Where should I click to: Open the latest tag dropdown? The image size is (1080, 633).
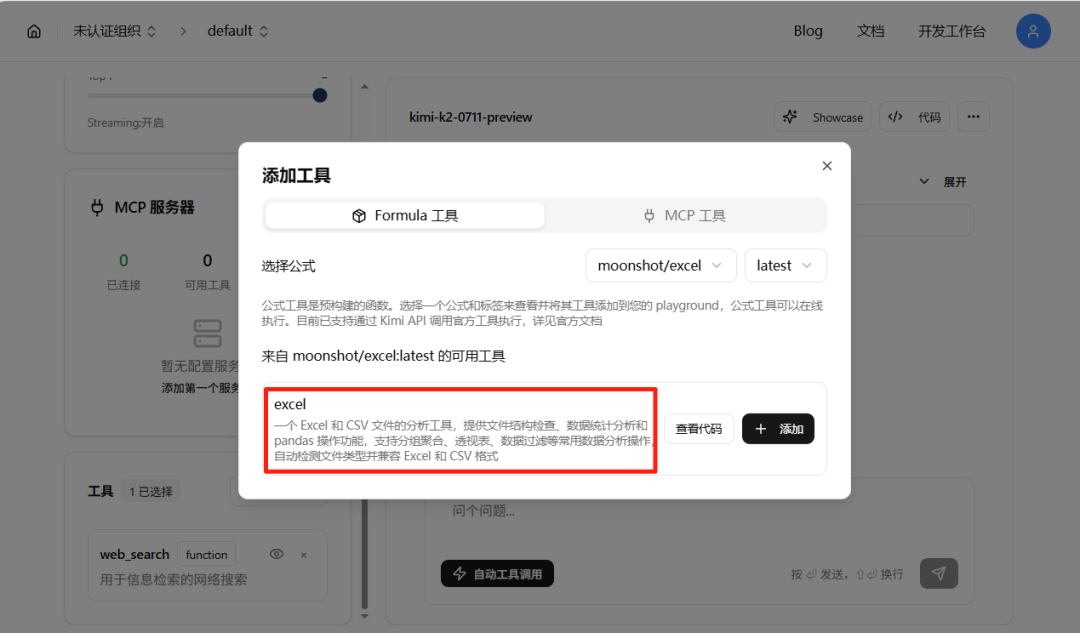[x=785, y=266]
